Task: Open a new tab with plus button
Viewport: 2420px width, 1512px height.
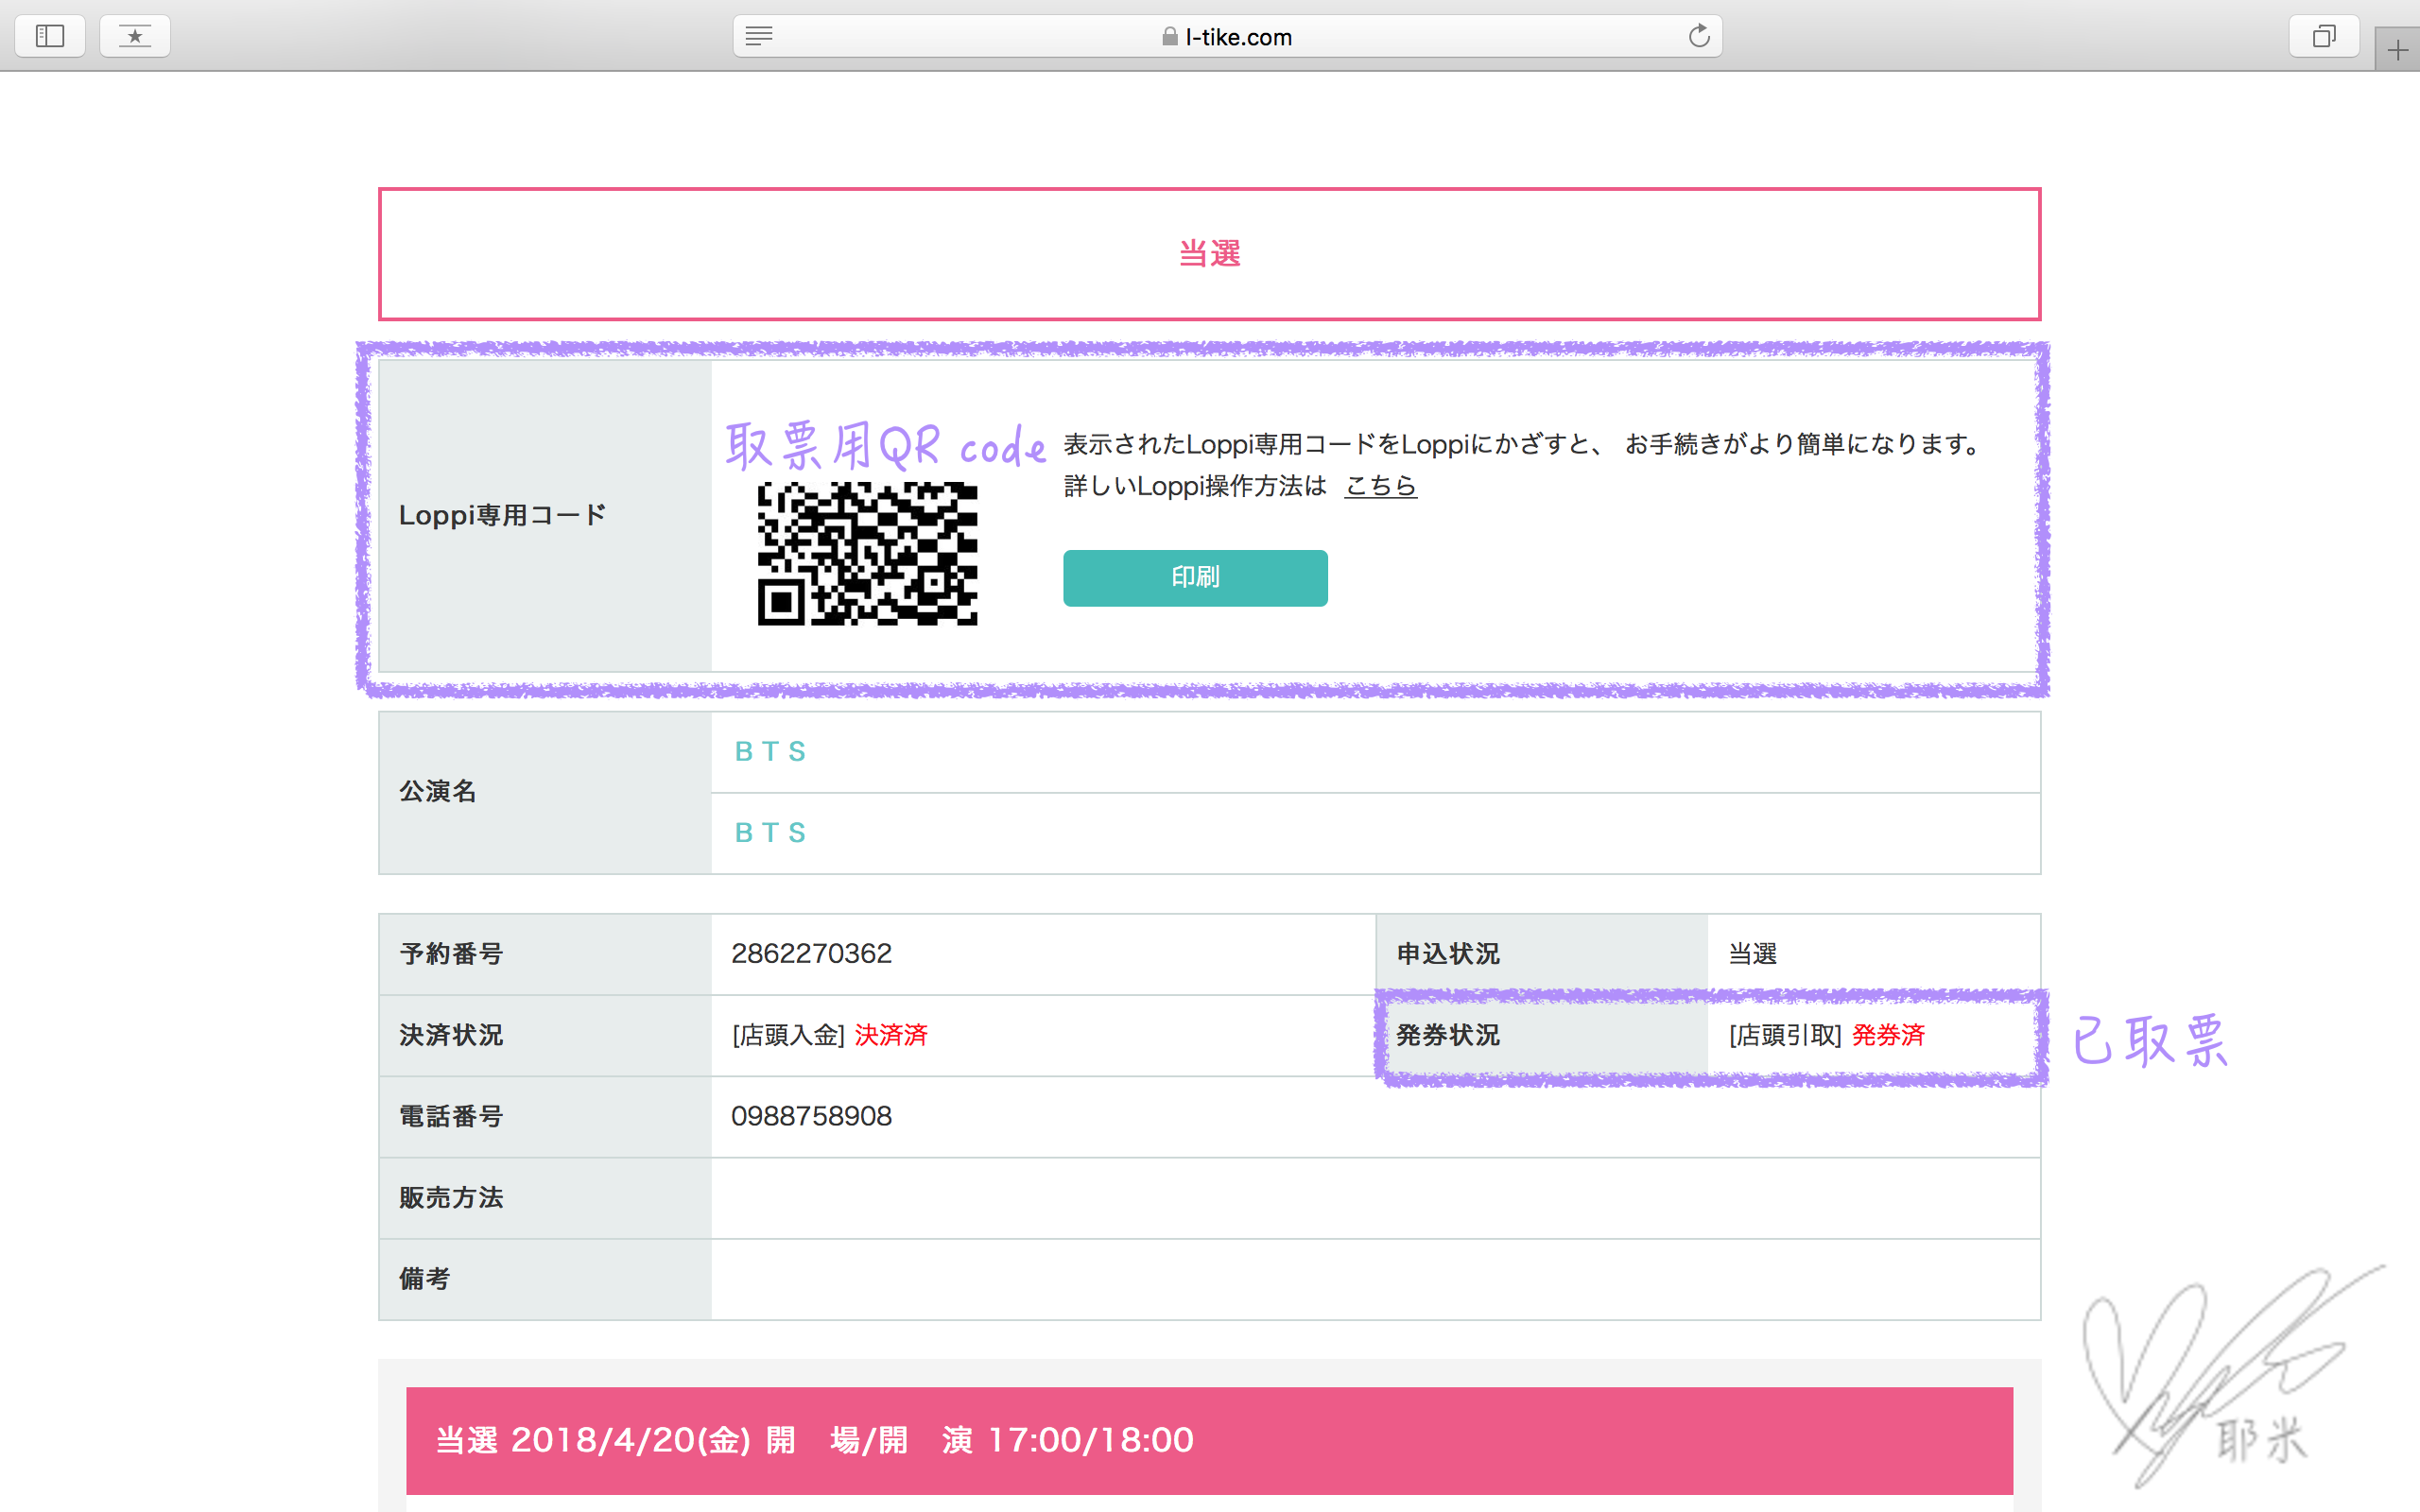Action: tap(2397, 50)
